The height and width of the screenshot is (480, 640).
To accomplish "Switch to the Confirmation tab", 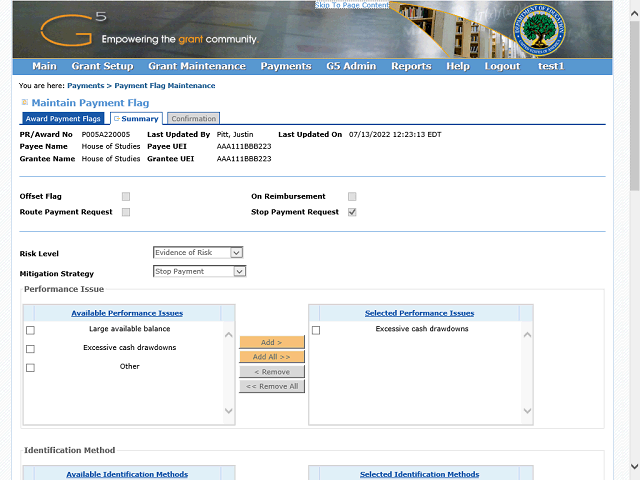I will click(193, 118).
